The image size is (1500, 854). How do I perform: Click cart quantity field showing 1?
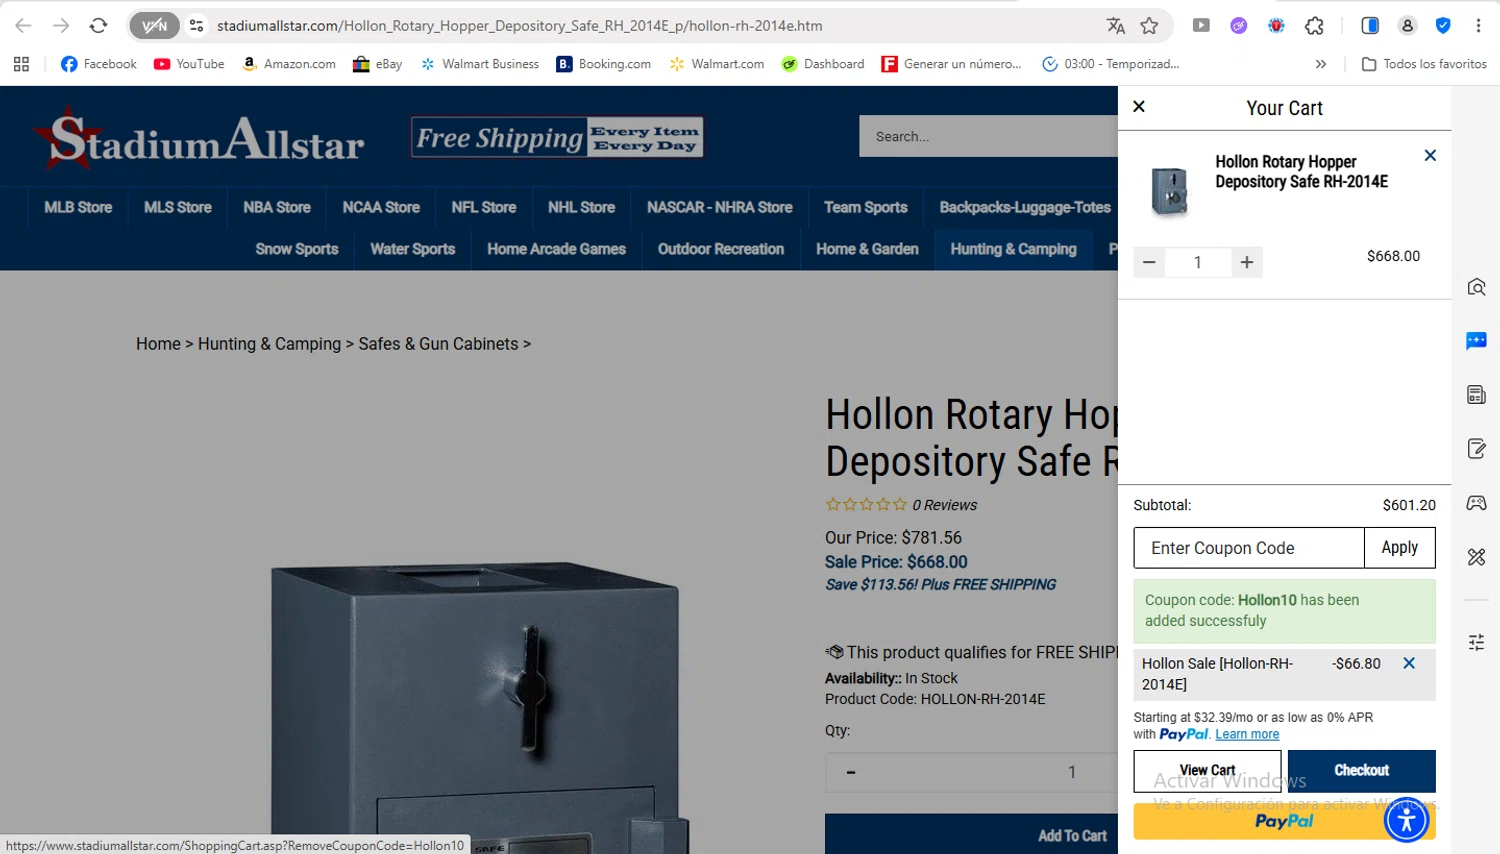coord(1198,262)
